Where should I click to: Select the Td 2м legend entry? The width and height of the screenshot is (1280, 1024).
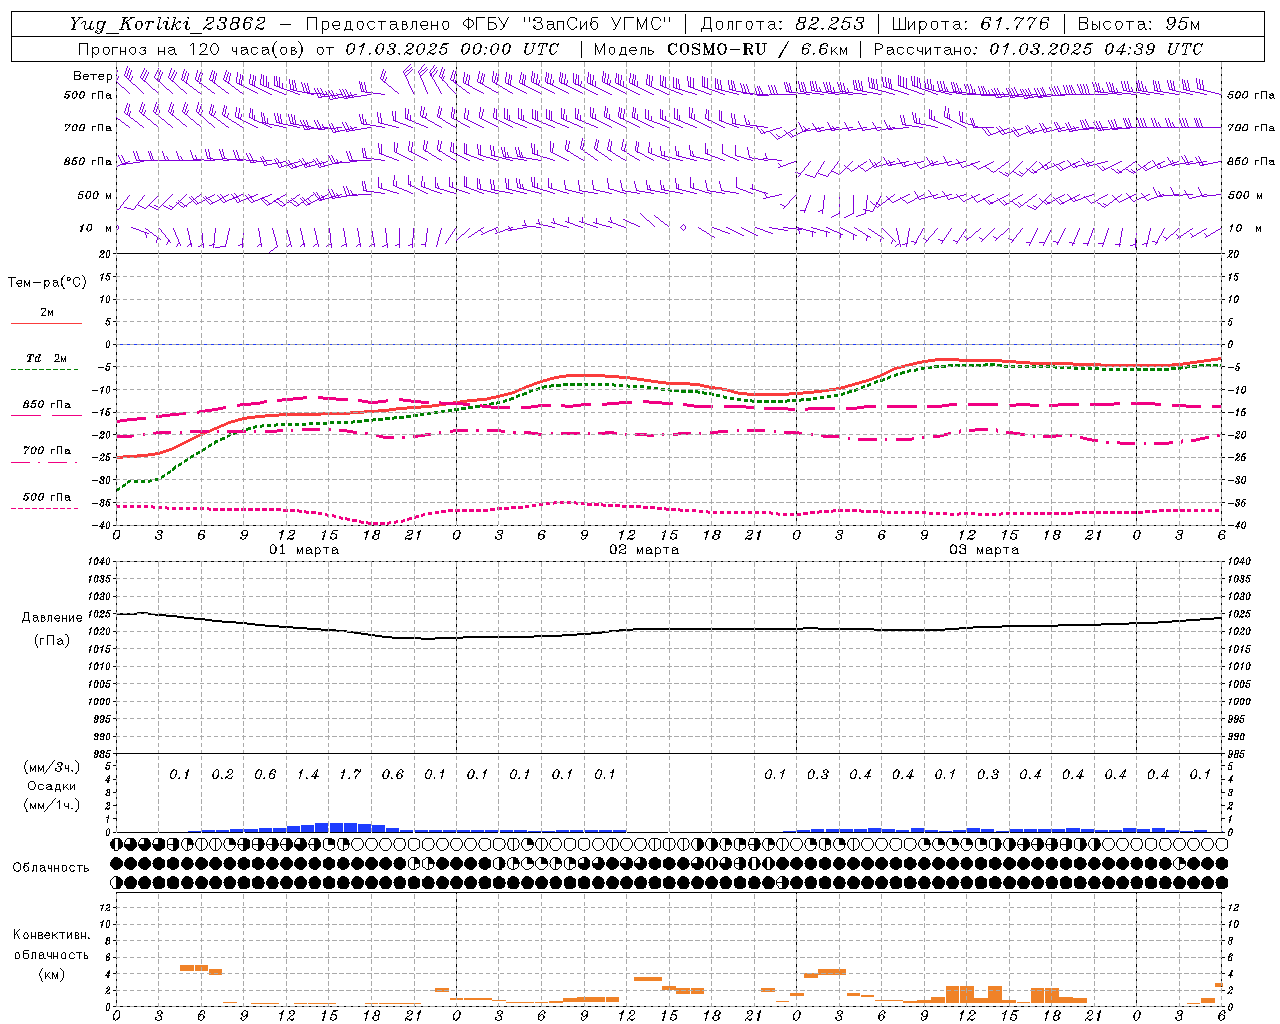tap(46, 358)
